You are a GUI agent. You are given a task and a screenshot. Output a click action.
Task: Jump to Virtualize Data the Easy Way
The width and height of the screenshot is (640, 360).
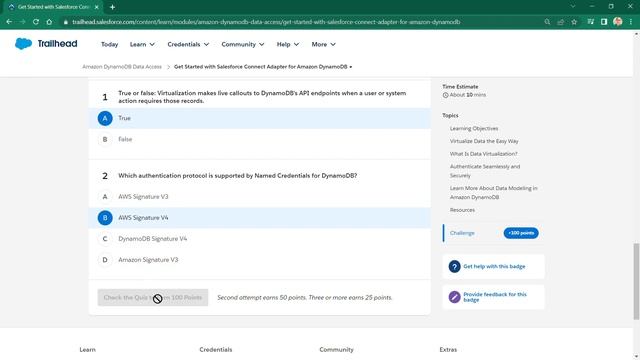(484, 141)
